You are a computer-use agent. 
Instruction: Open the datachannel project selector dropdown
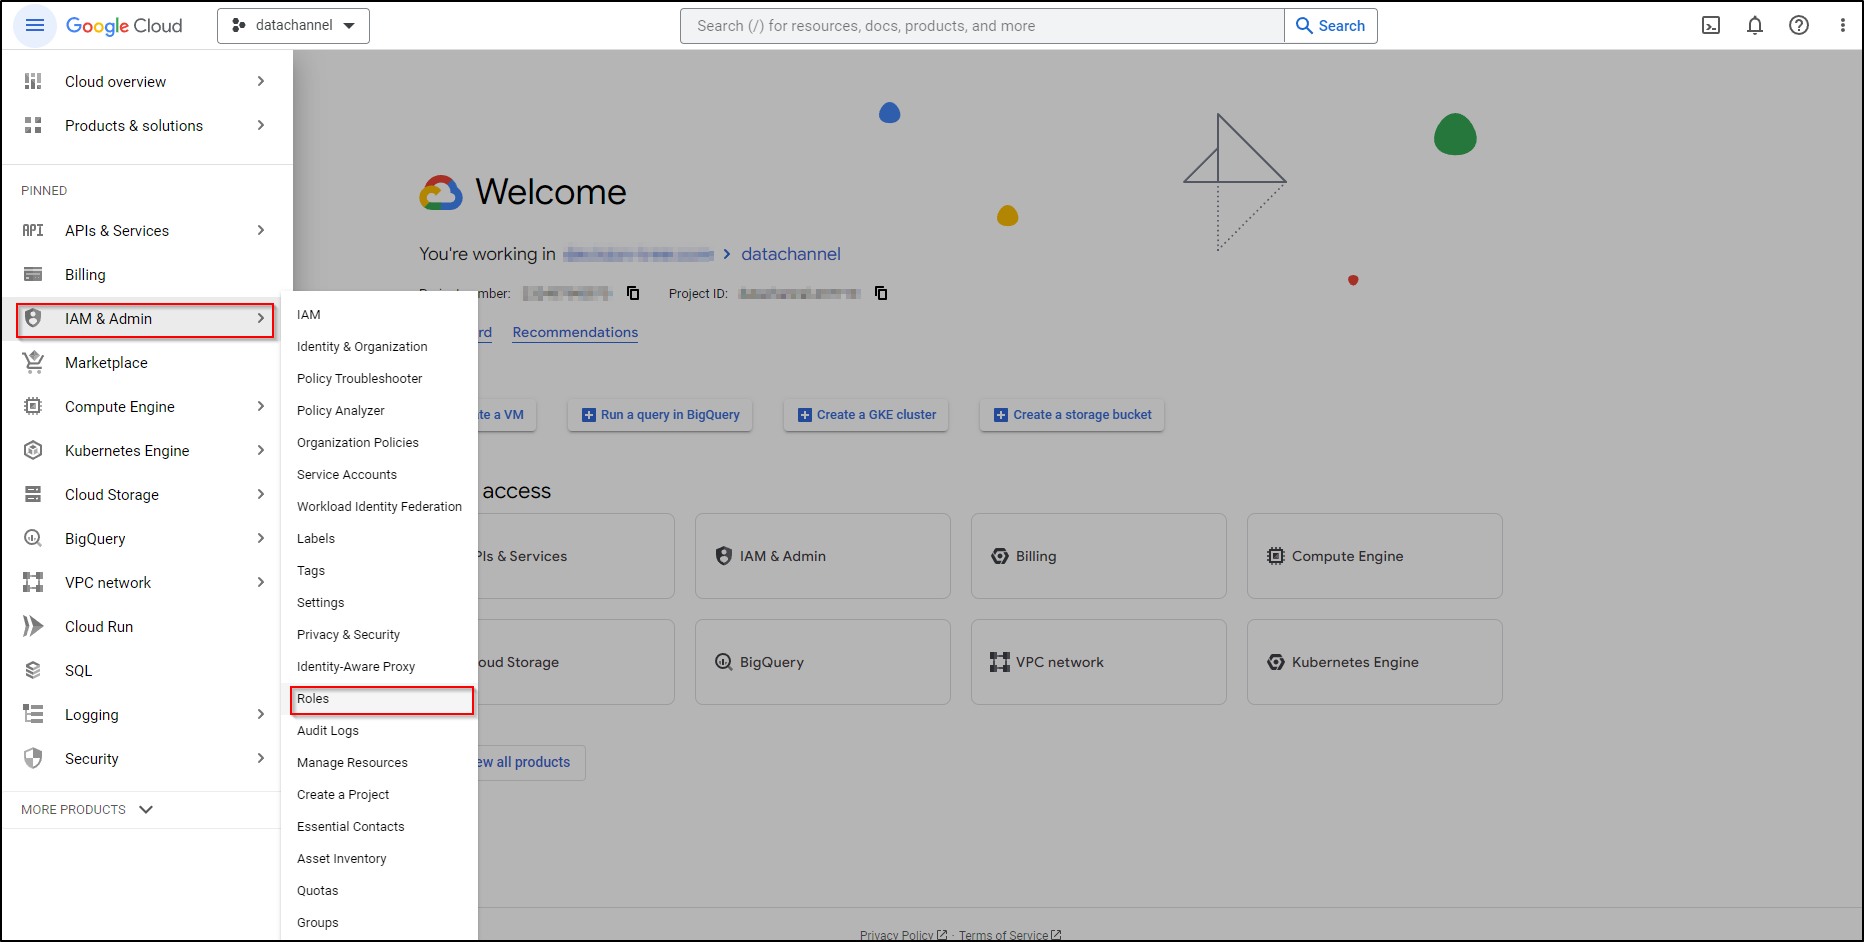coord(293,26)
